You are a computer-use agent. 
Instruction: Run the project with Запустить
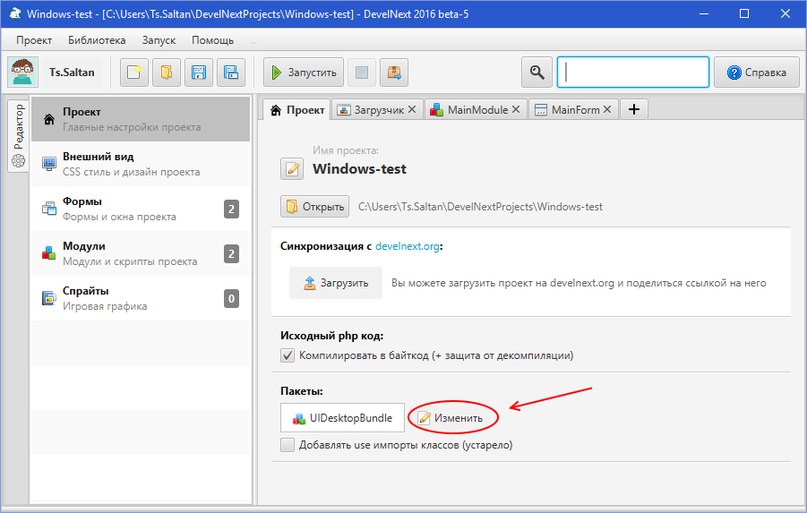pyautogui.click(x=304, y=73)
